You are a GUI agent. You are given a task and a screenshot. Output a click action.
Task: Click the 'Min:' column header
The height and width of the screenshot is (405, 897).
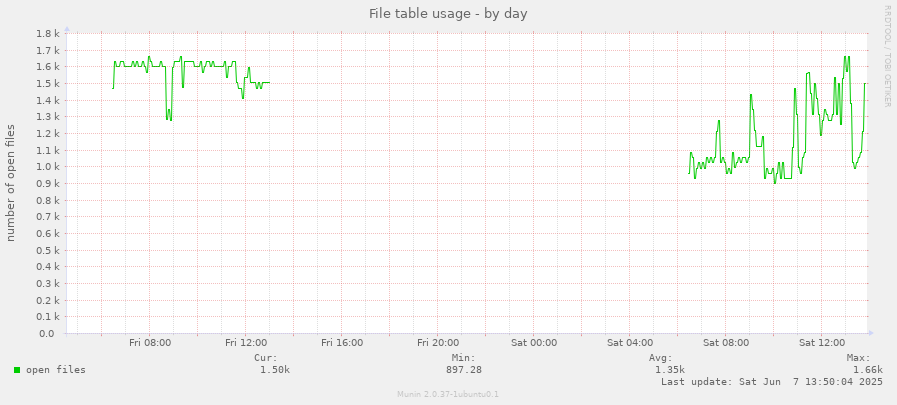[x=463, y=358]
